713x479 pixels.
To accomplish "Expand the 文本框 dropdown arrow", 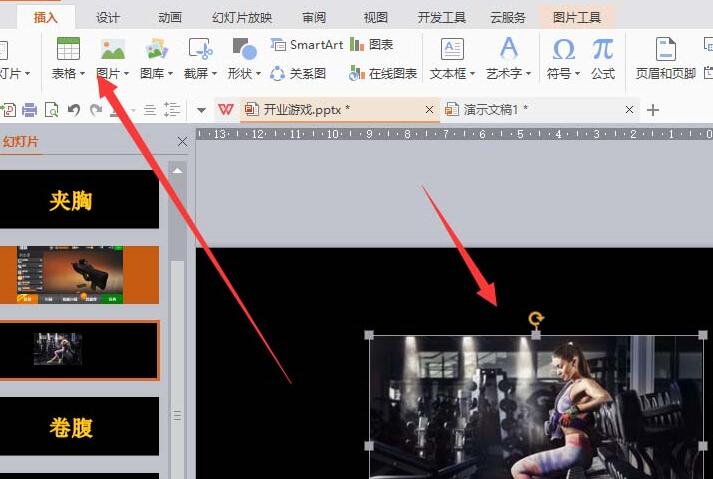I will [472, 73].
